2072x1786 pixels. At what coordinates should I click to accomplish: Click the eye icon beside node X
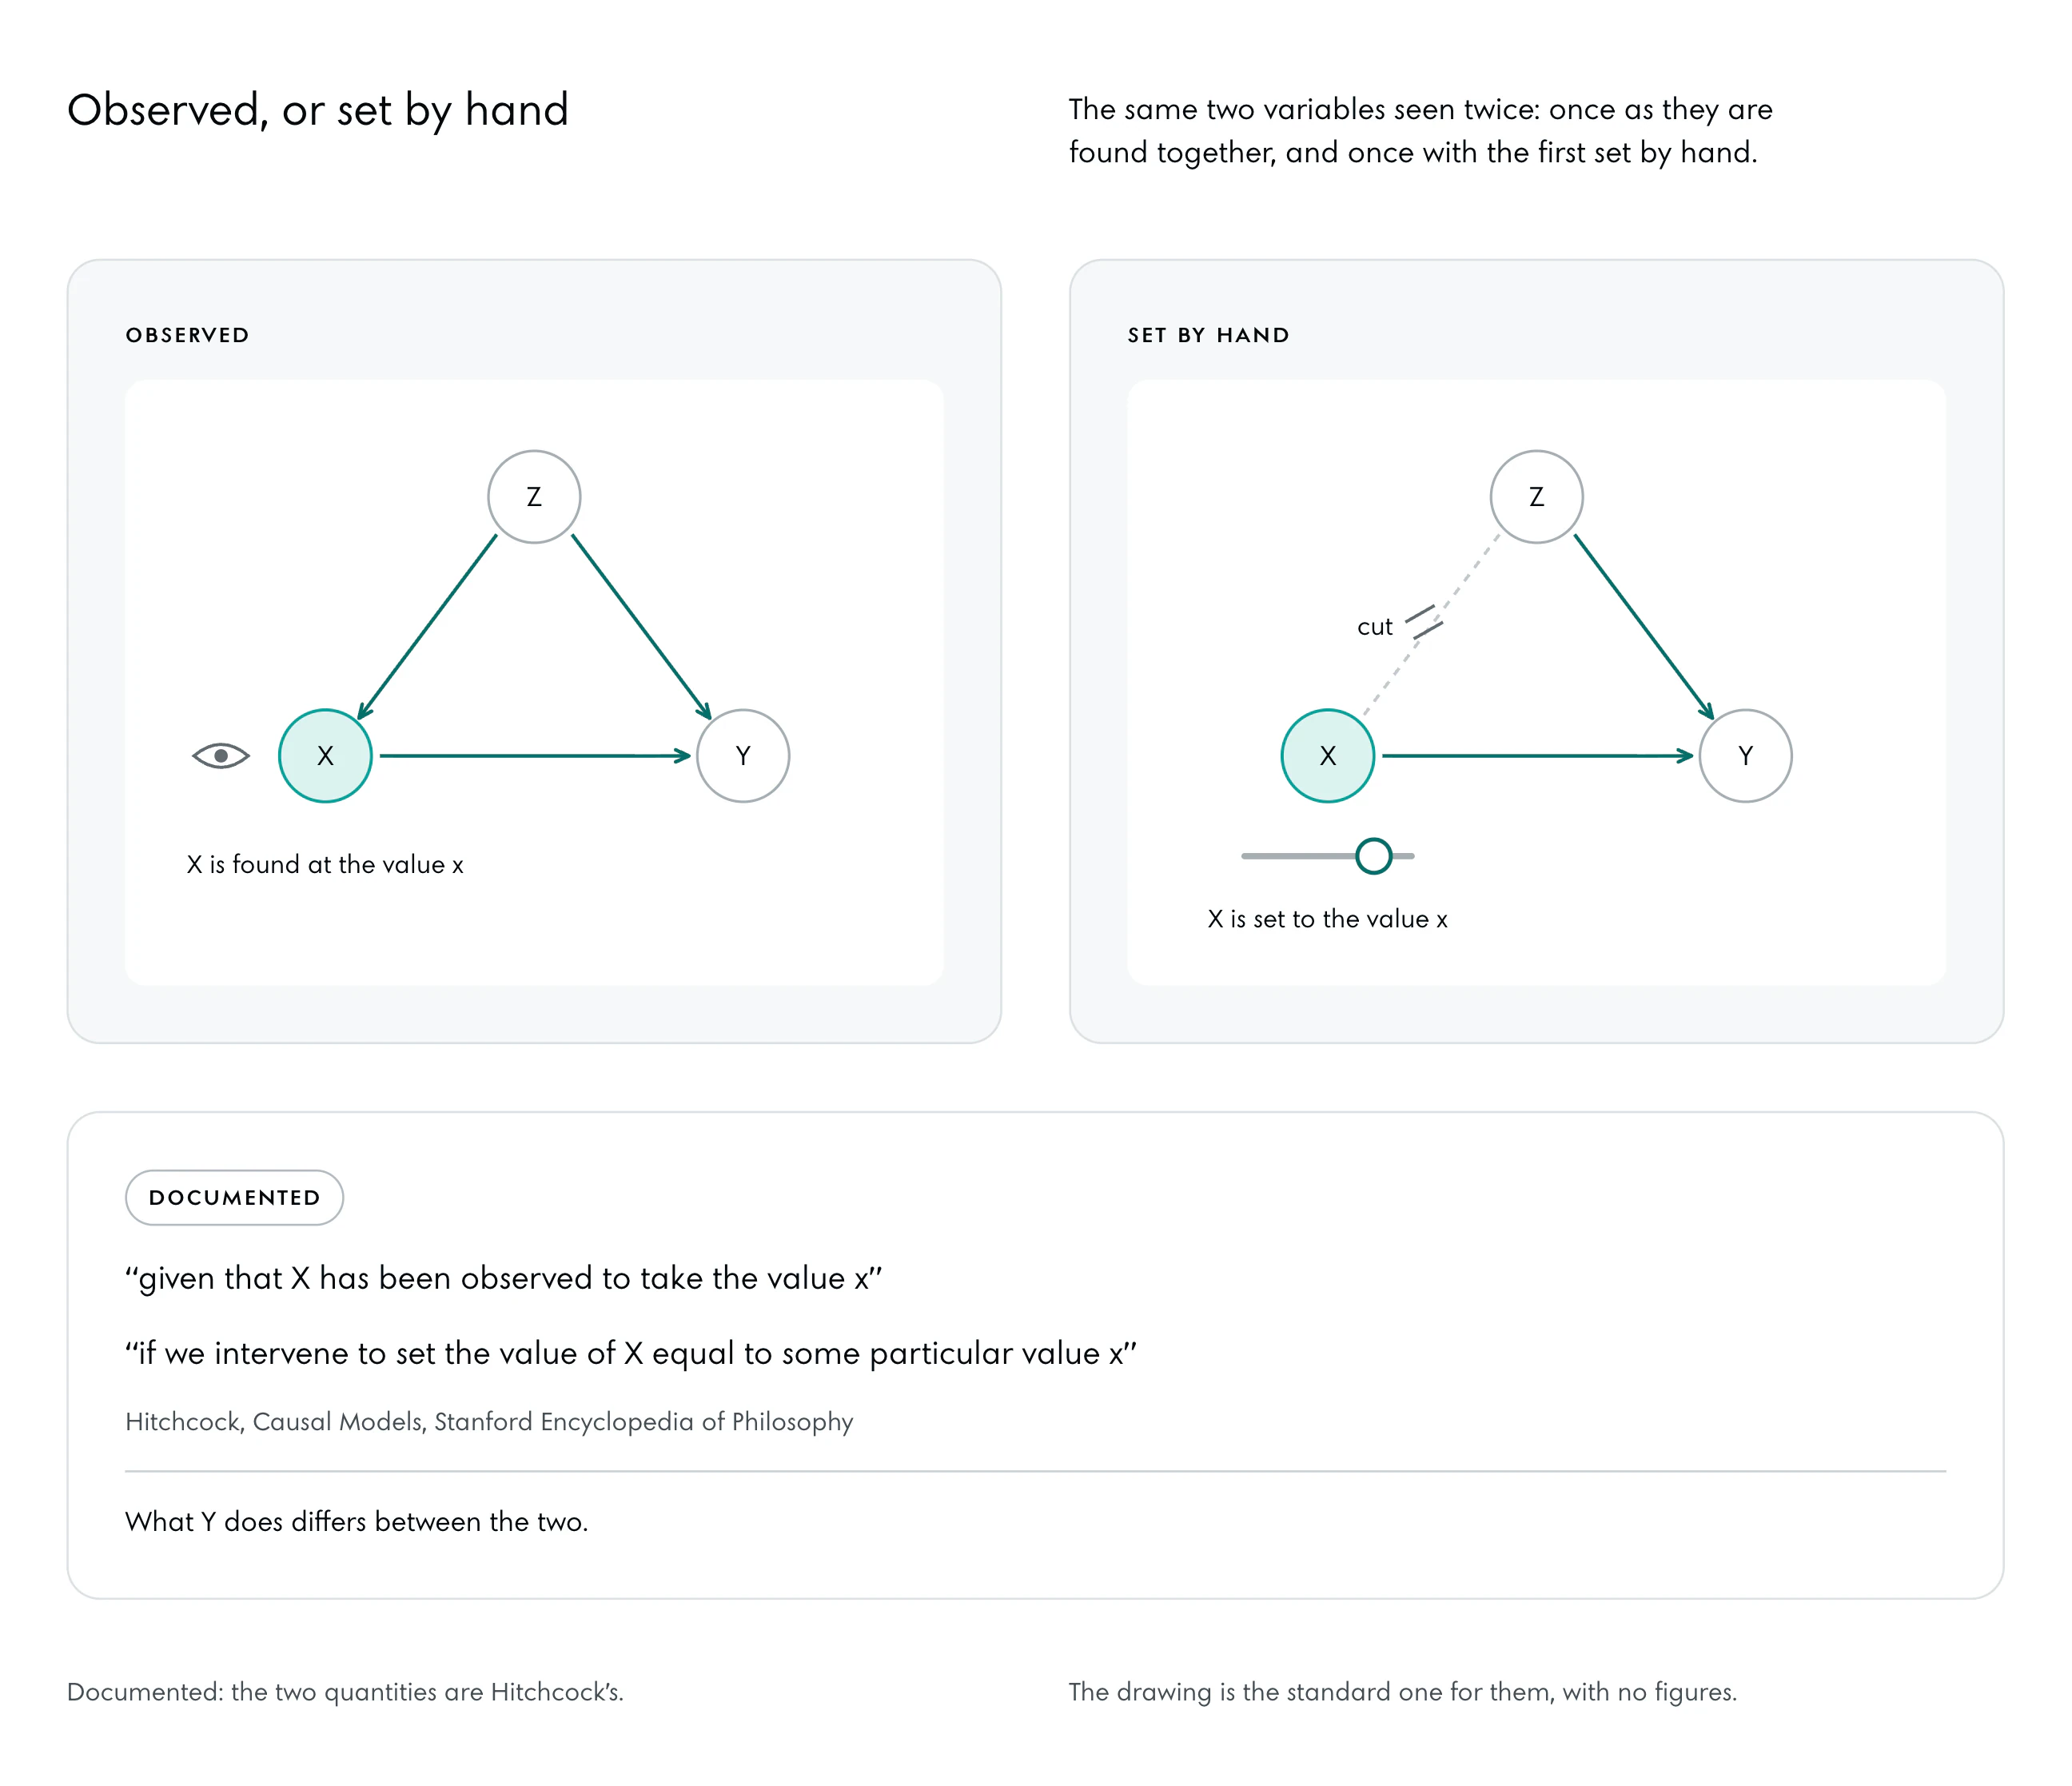tap(221, 756)
